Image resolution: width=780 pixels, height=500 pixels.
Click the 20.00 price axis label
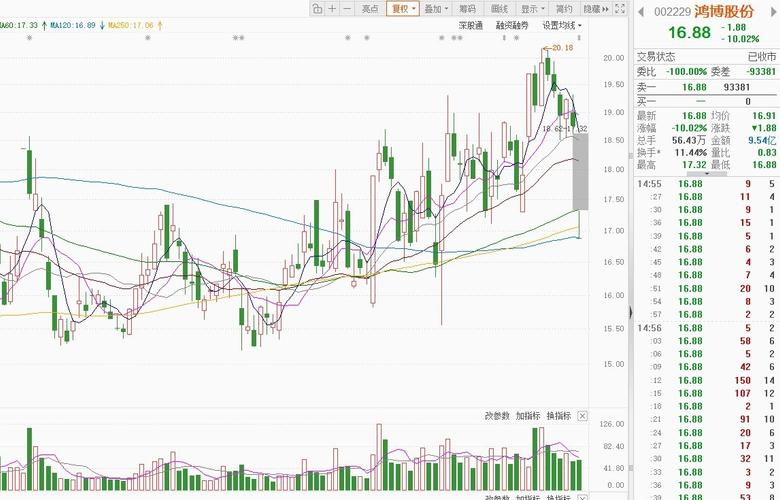pyautogui.click(x=613, y=58)
